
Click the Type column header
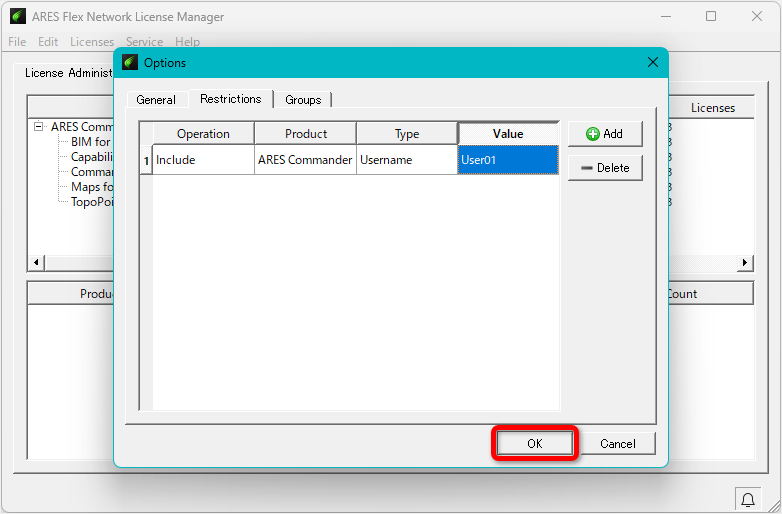click(x=407, y=134)
